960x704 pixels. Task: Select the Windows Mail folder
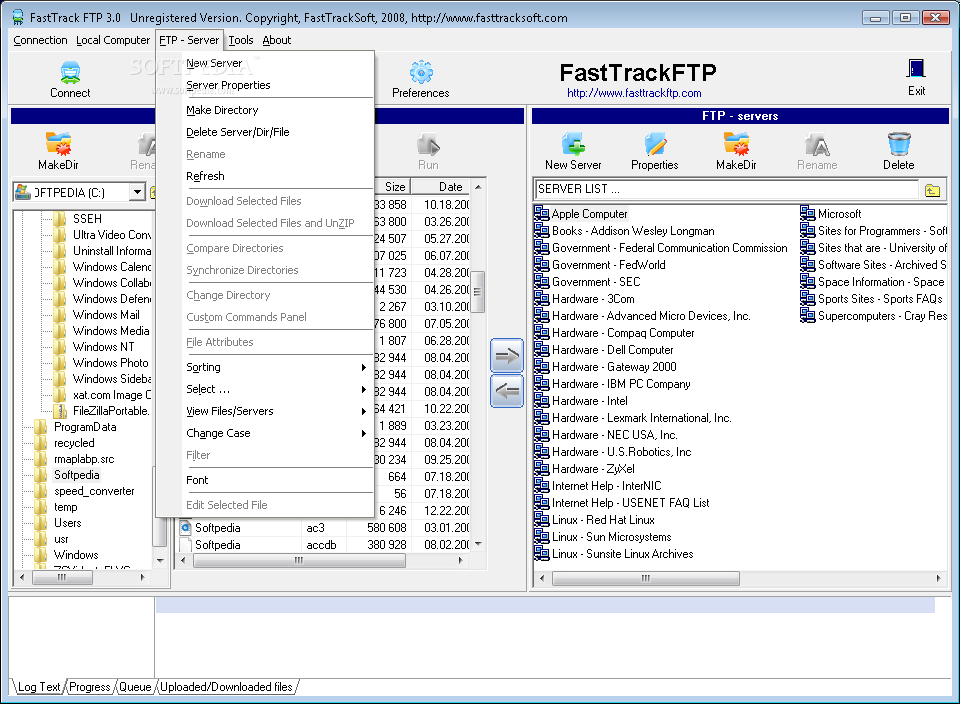[x=97, y=315]
